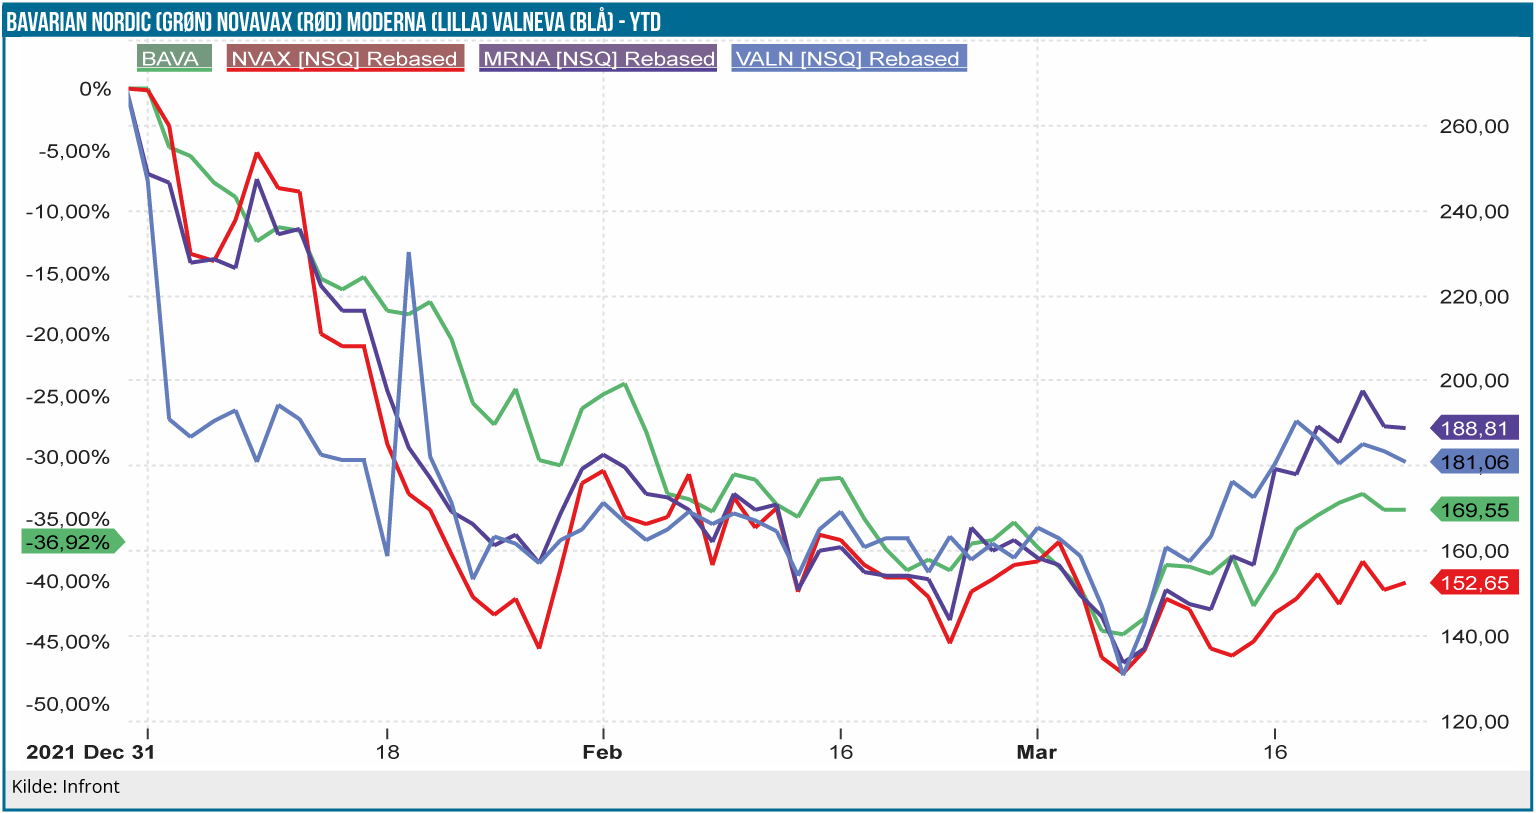Click the green 169,55 price marker

[x=1474, y=510]
